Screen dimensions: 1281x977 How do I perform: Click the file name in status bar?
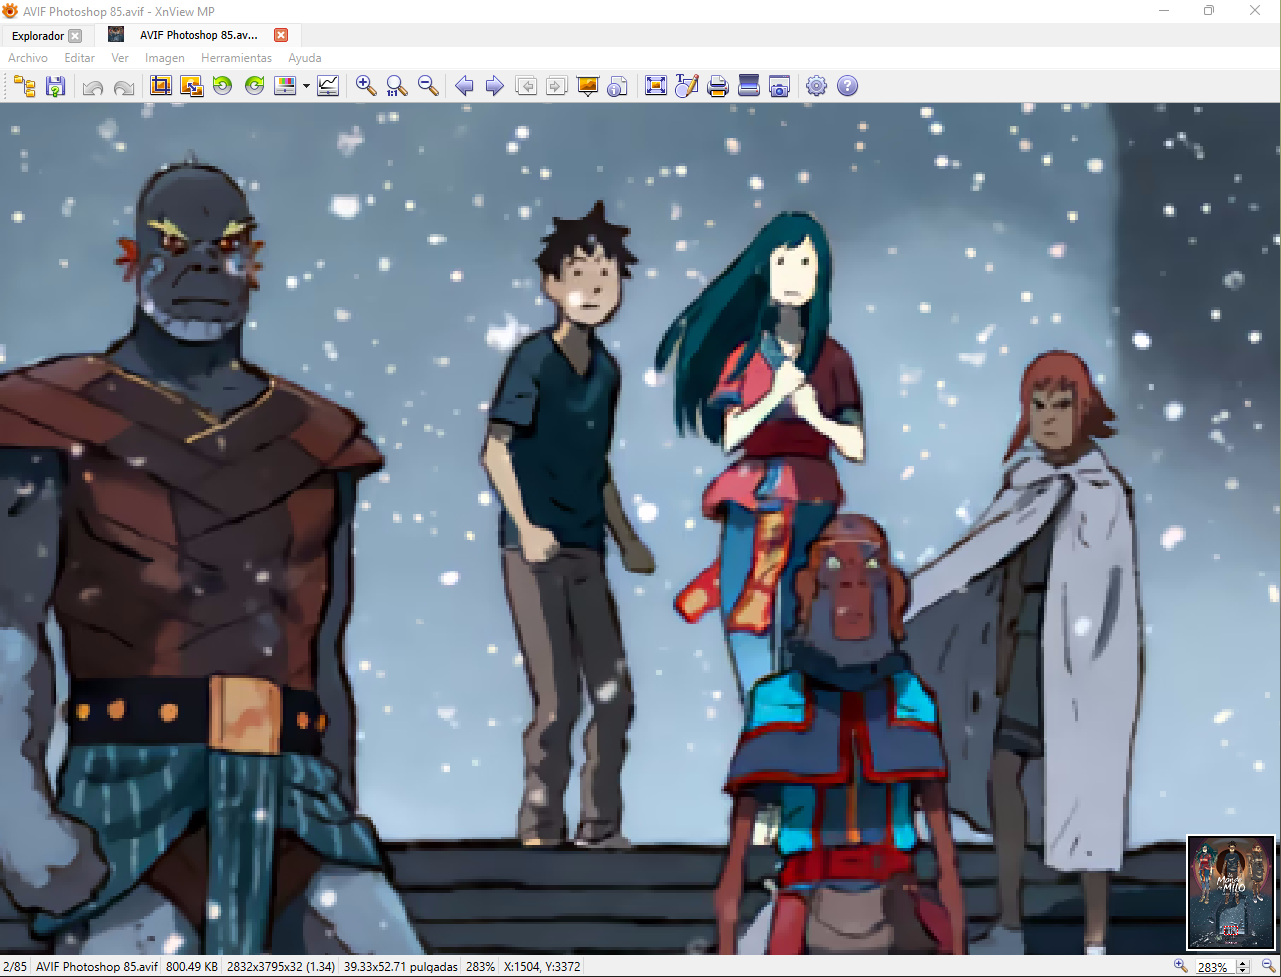click(x=97, y=967)
